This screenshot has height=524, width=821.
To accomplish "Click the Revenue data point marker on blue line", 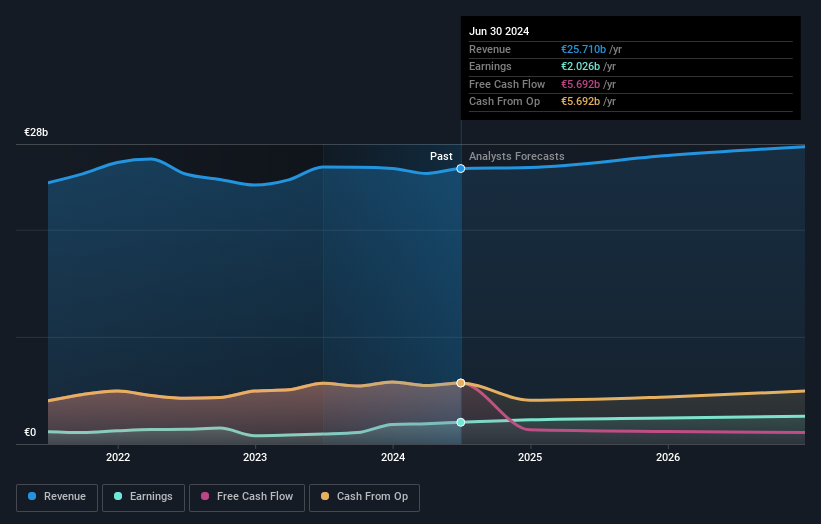I will [461, 169].
